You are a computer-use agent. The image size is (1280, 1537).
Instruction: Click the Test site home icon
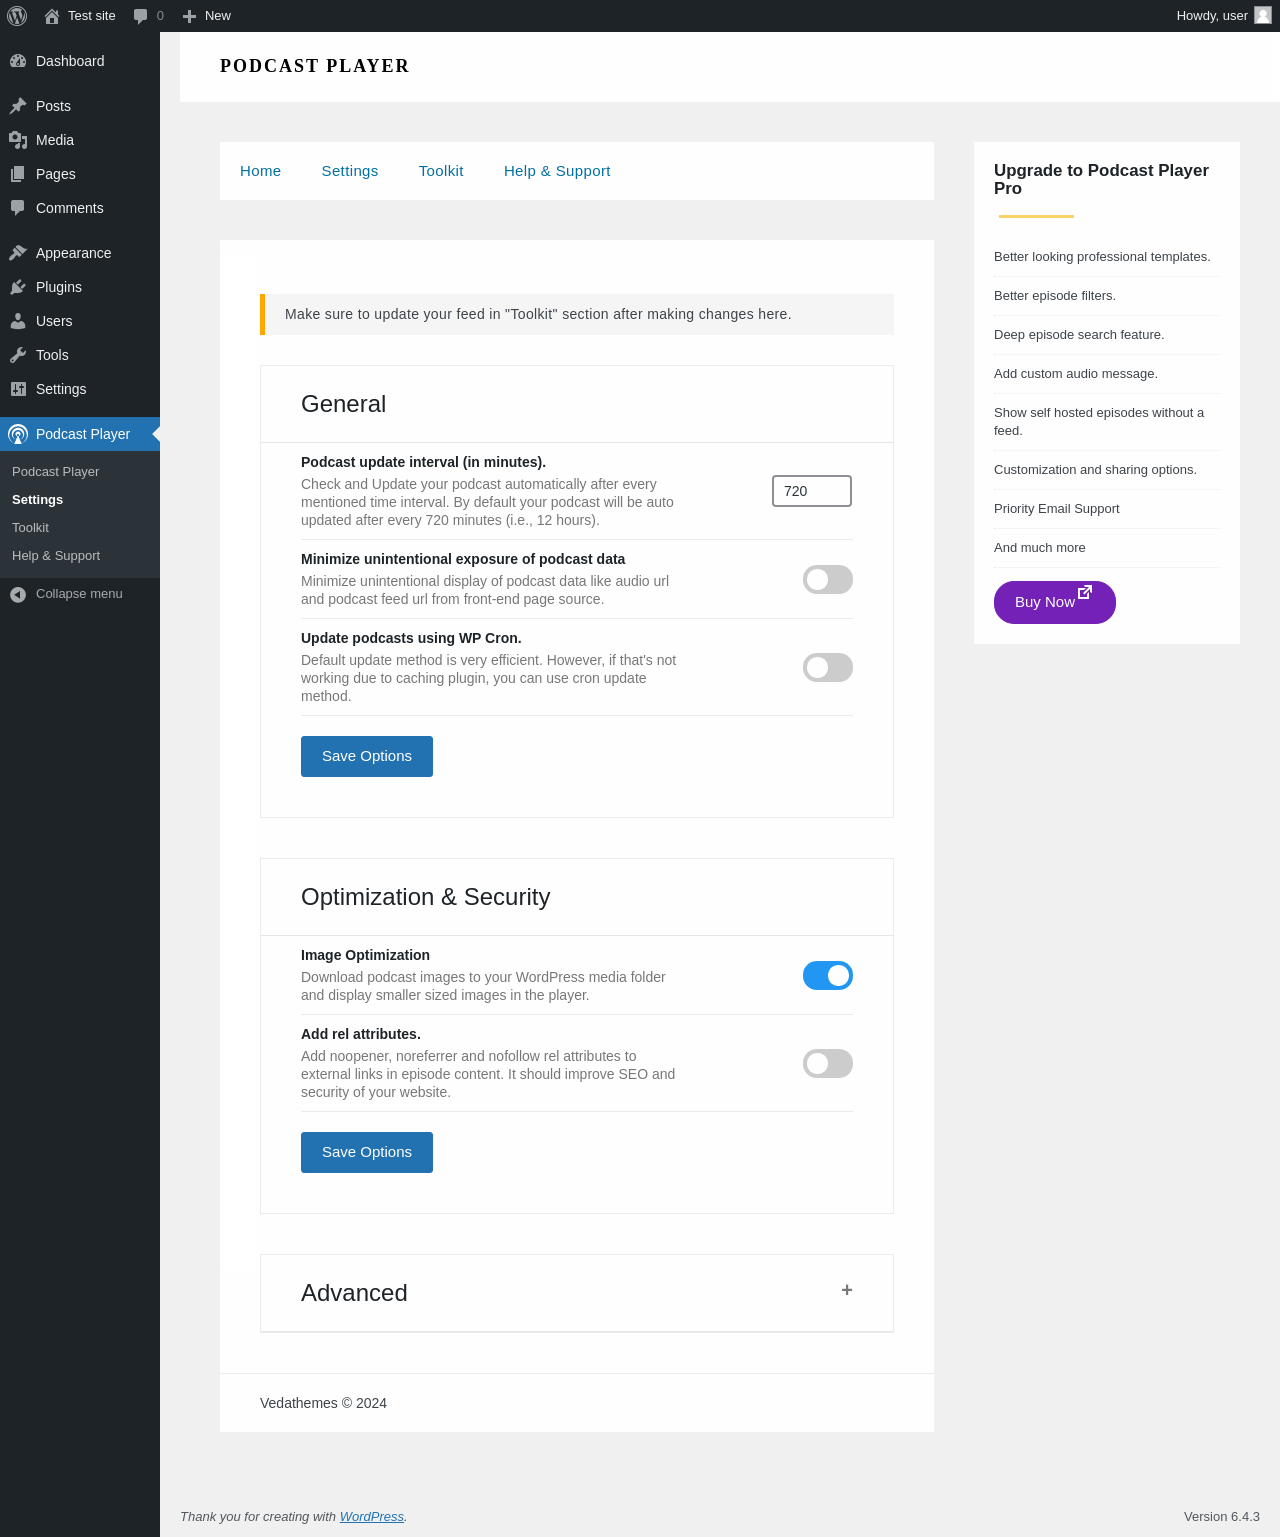coord(52,16)
